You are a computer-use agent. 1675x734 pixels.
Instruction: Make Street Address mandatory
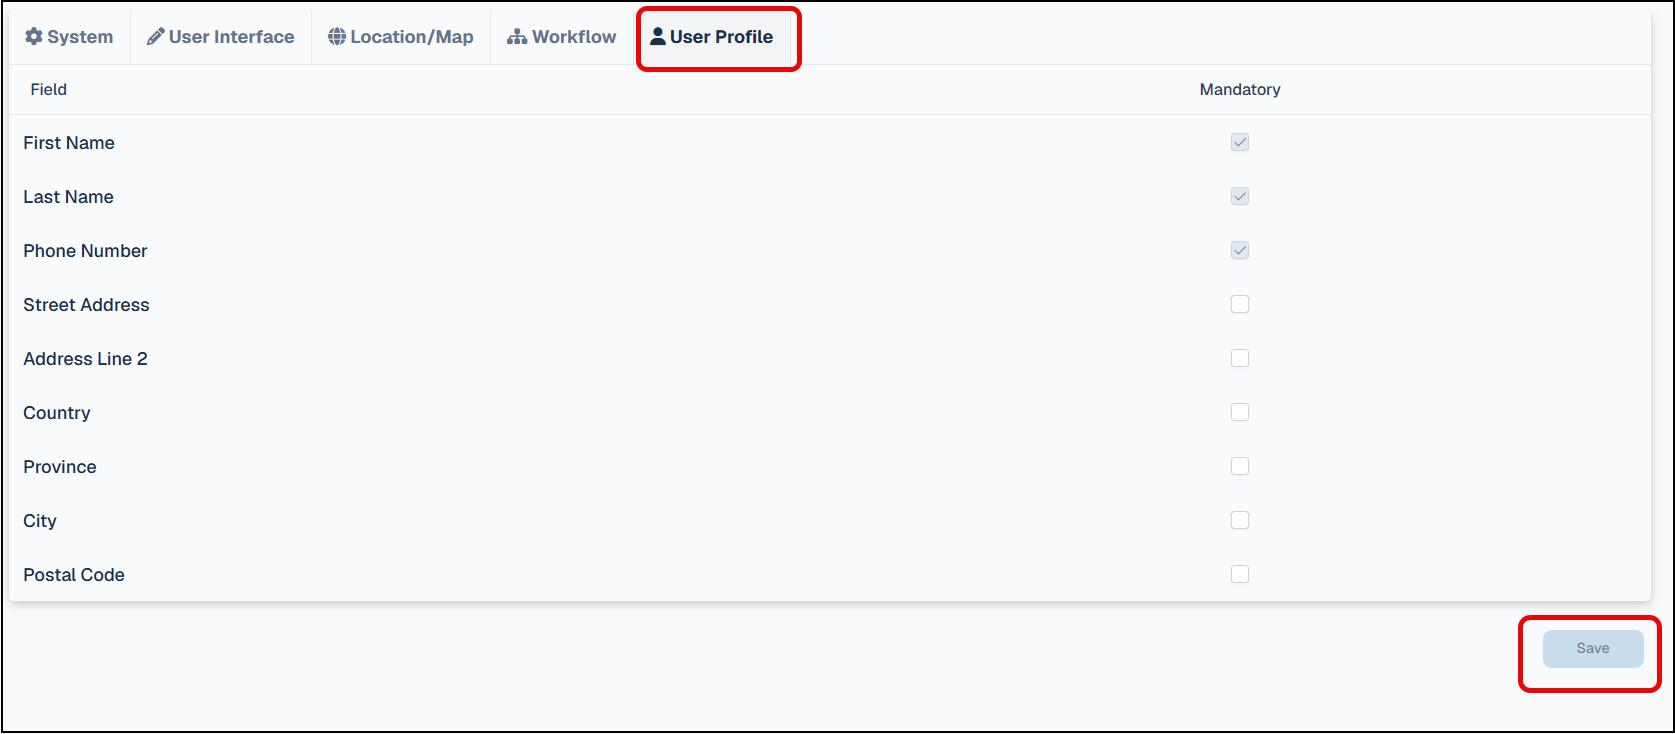[1240, 304]
